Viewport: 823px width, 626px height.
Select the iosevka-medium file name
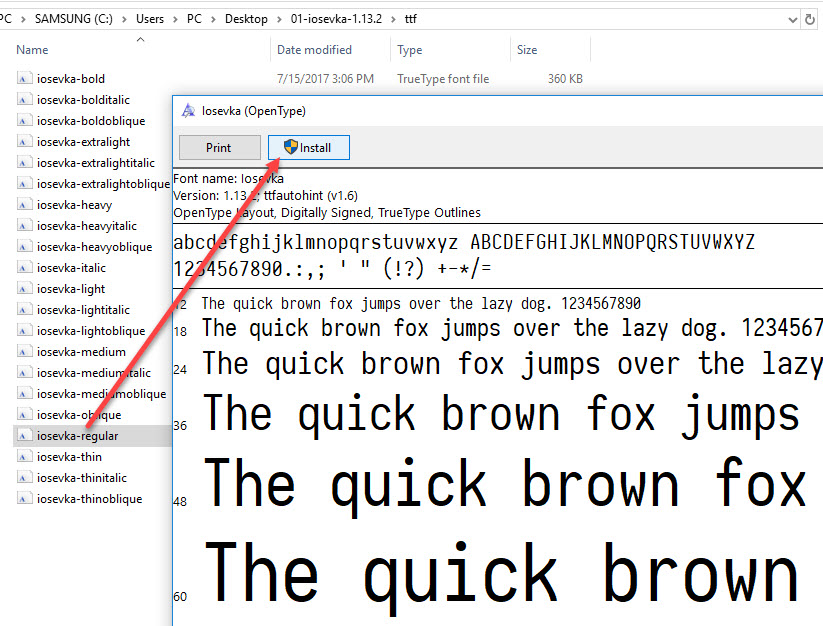coord(81,352)
